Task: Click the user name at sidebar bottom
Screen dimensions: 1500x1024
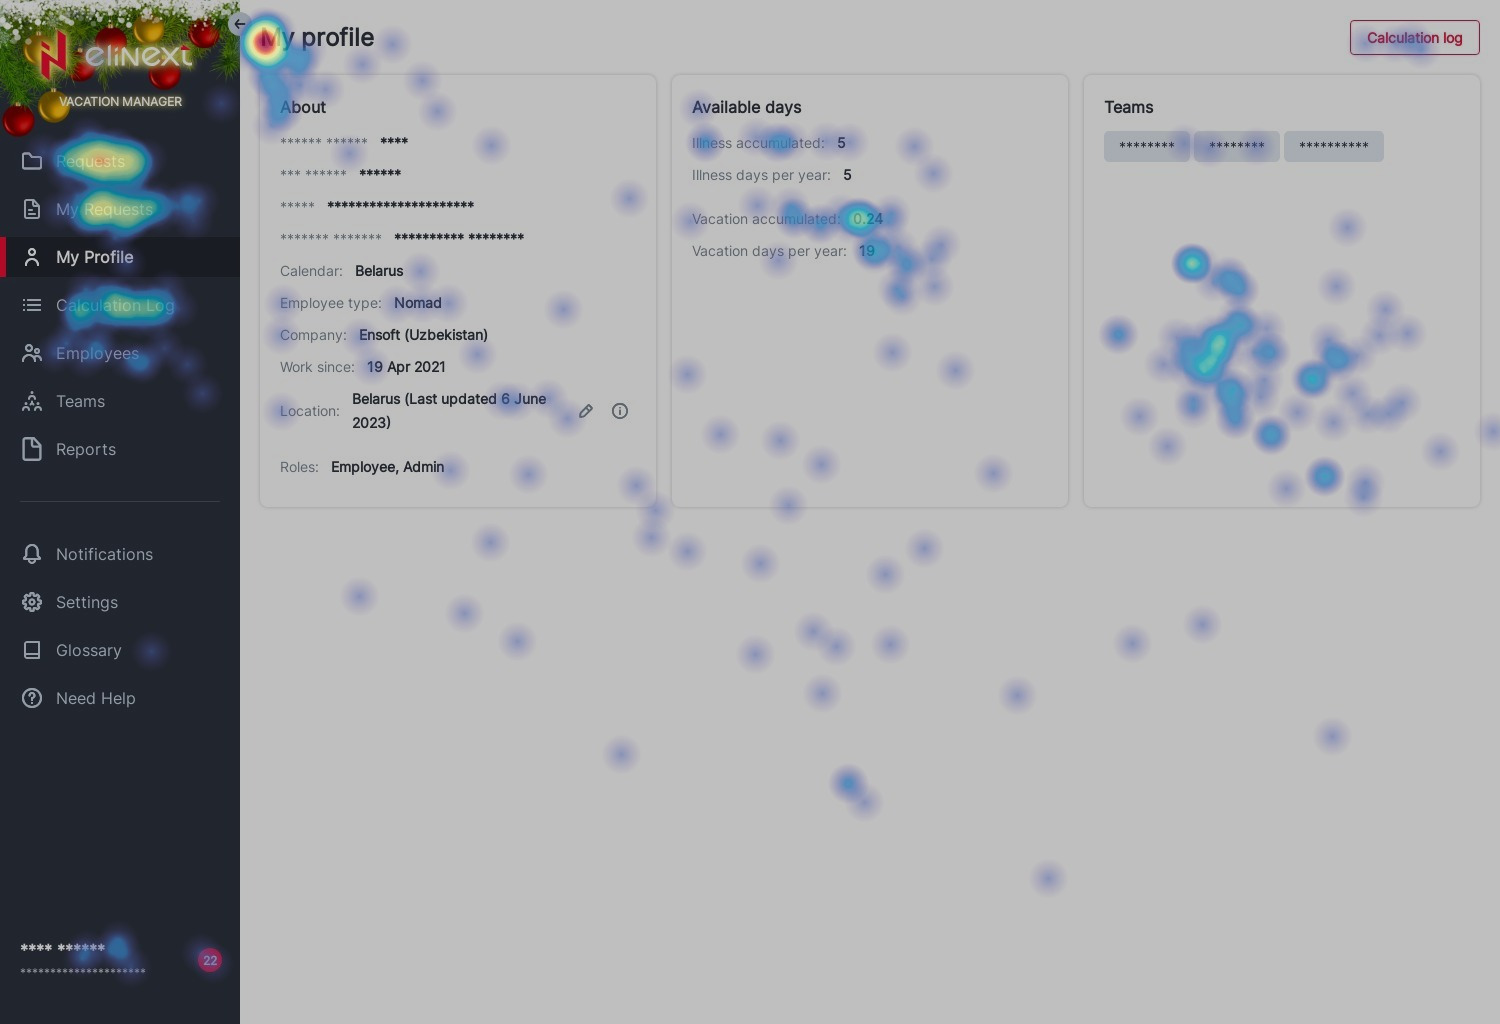Action: [x=62, y=948]
